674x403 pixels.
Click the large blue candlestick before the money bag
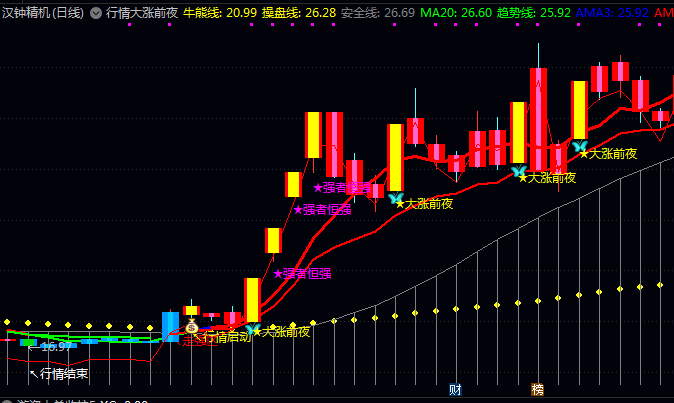(x=170, y=327)
